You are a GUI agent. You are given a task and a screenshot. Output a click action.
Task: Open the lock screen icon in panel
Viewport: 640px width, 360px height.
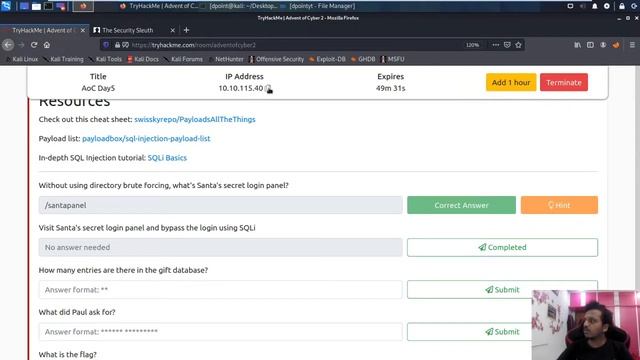[622, 6]
